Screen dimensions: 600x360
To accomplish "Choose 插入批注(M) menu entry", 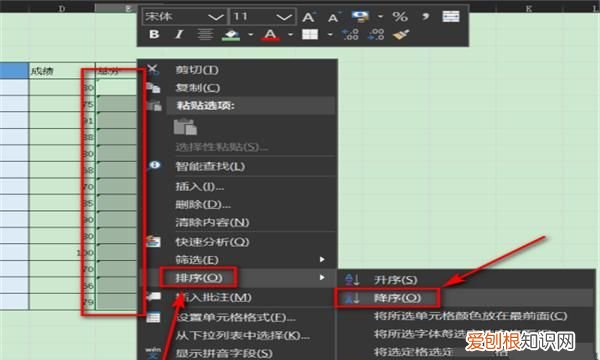I will coord(214,297).
